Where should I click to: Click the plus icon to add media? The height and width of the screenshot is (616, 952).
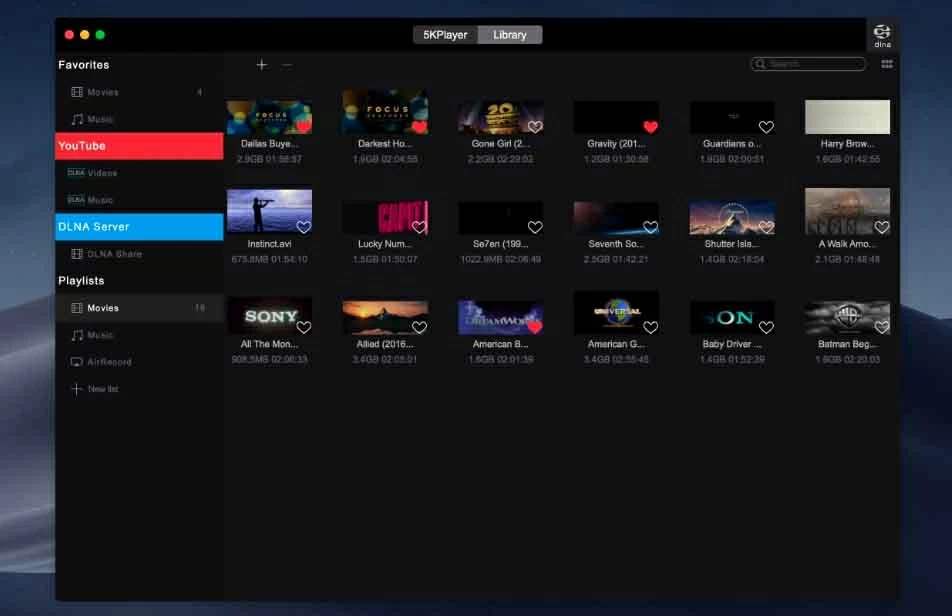262,65
